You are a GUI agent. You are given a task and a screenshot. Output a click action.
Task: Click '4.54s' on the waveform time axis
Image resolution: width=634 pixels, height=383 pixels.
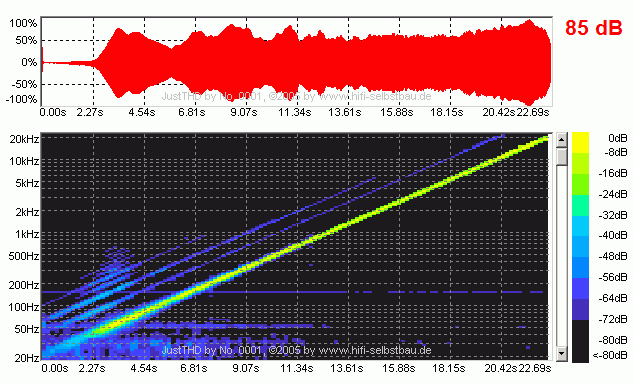pos(142,112)
